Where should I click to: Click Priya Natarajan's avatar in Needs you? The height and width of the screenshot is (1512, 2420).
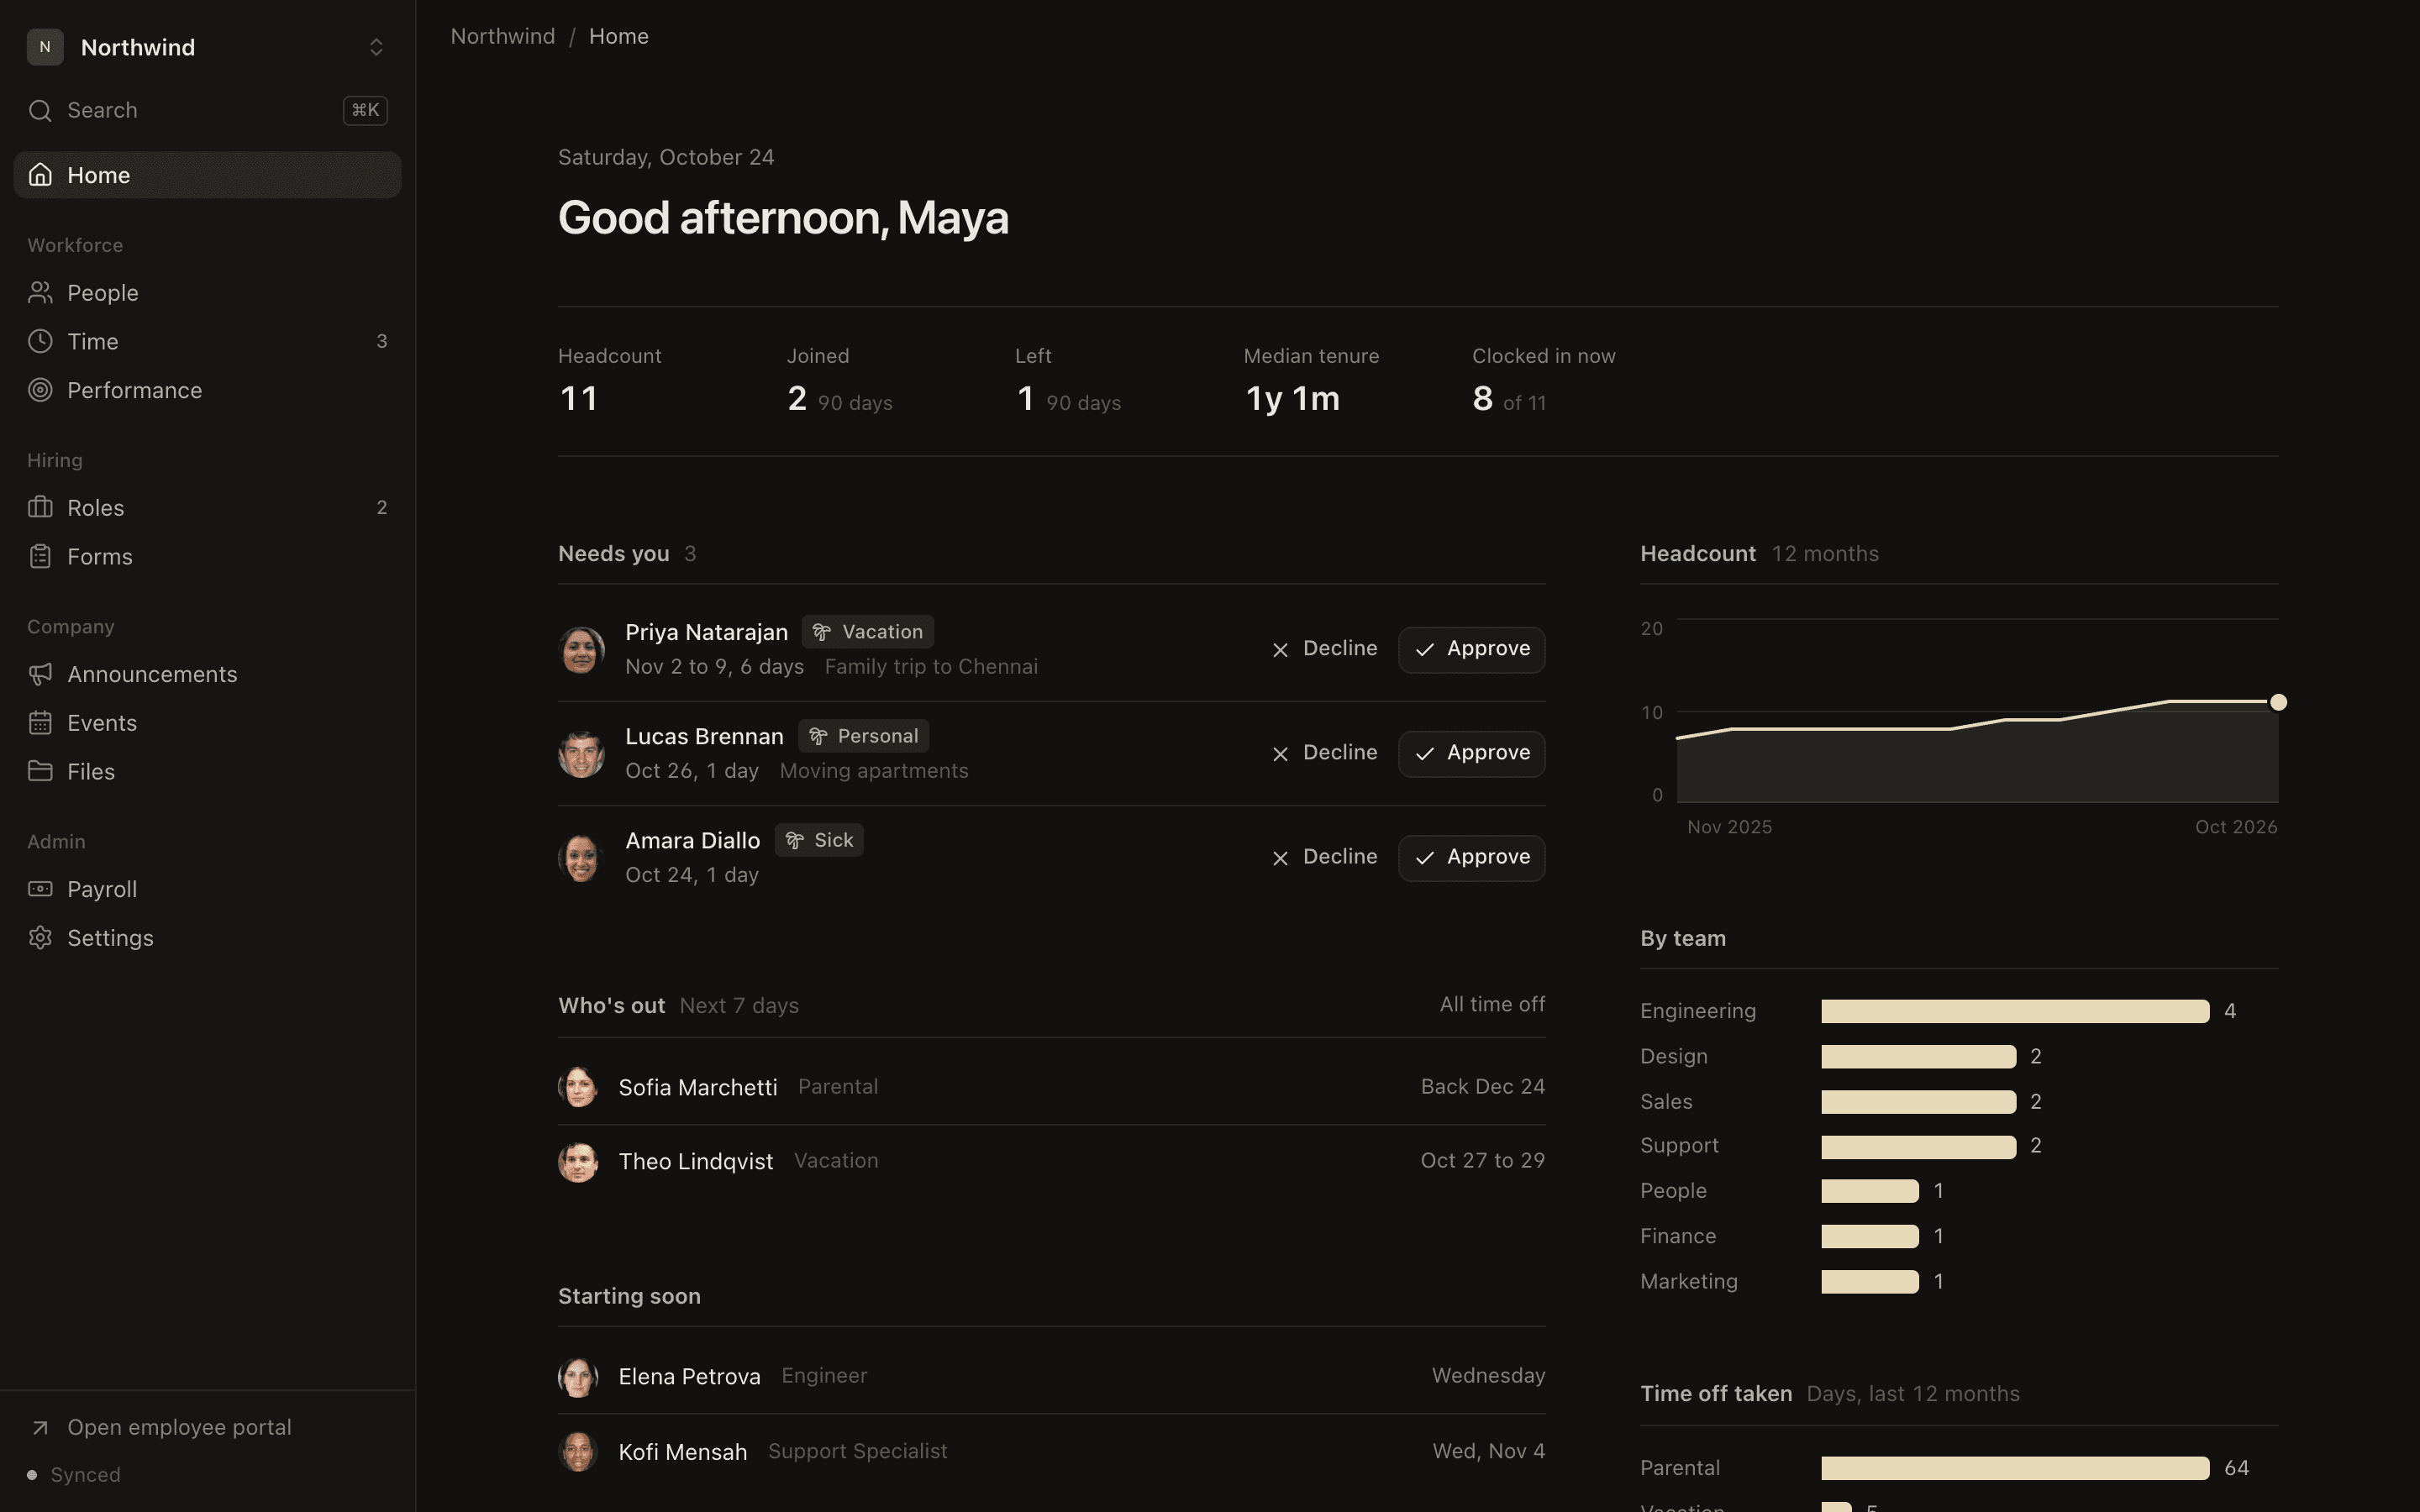[581, 650]
